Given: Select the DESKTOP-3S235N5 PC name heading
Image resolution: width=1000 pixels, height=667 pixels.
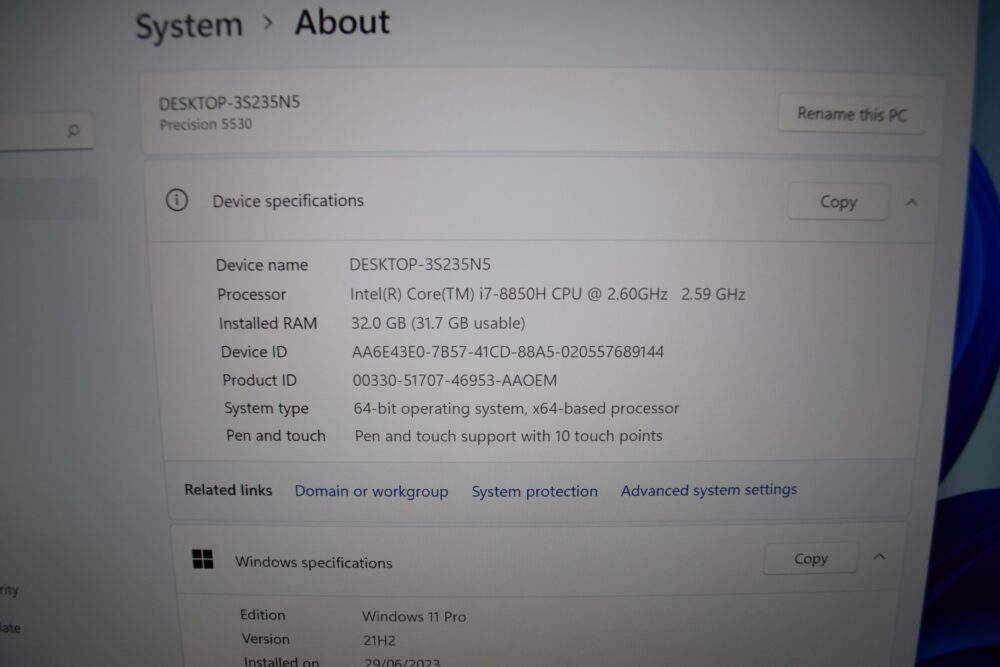Looking at the screenshot, I should (230, 103).
